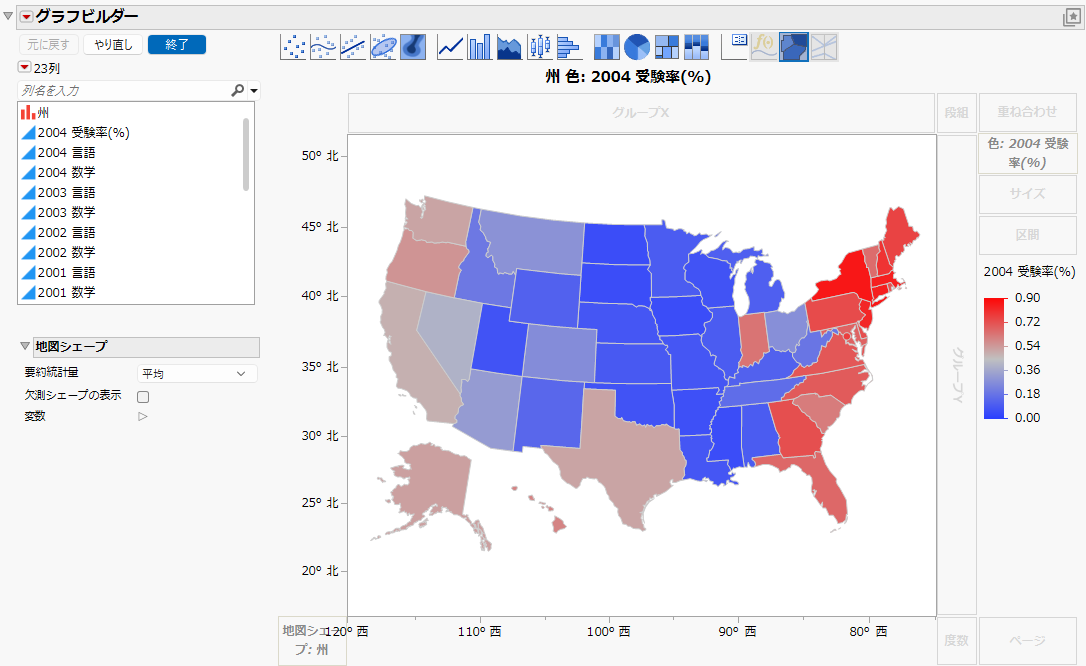Expand the 変数 disclosure triangle
This screenshot has height=666, width=1086.
pyautogui.click(x=143, y=416)
